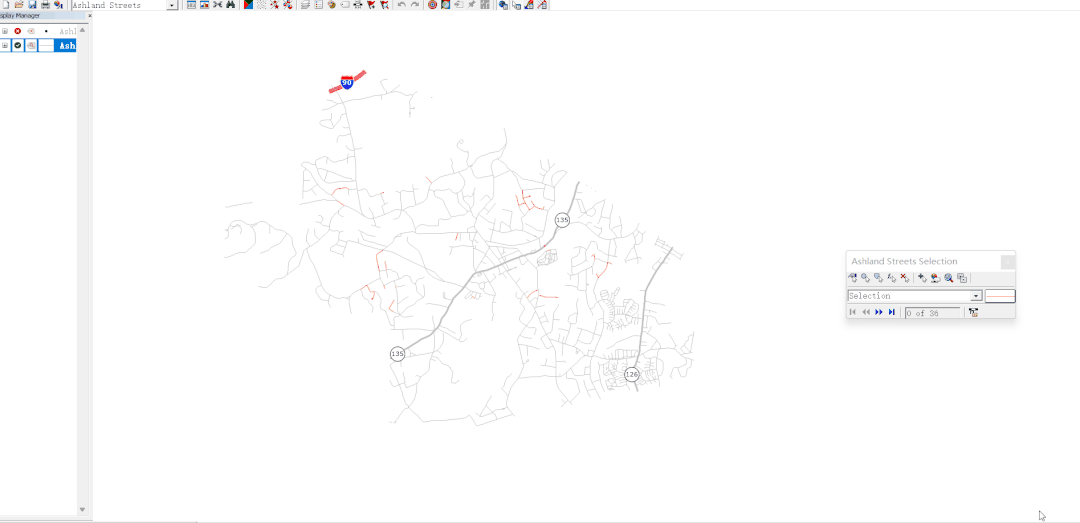Open a file with folder icon
The image size is (1080, 523).
click(x=19, y=5)
